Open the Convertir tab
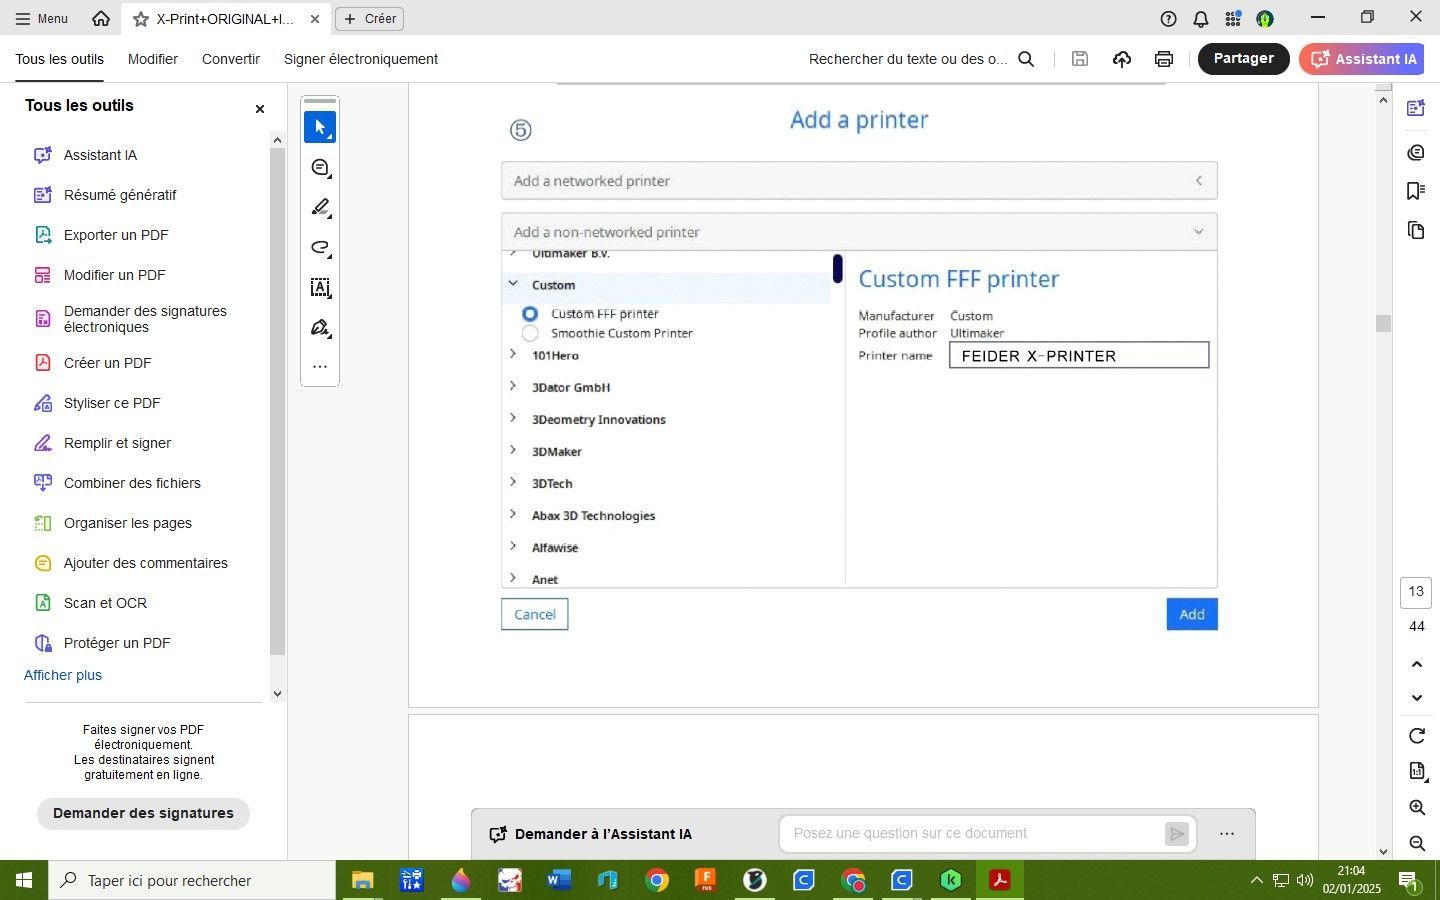Screen dimensions: 1440x900 click(231, 59)
